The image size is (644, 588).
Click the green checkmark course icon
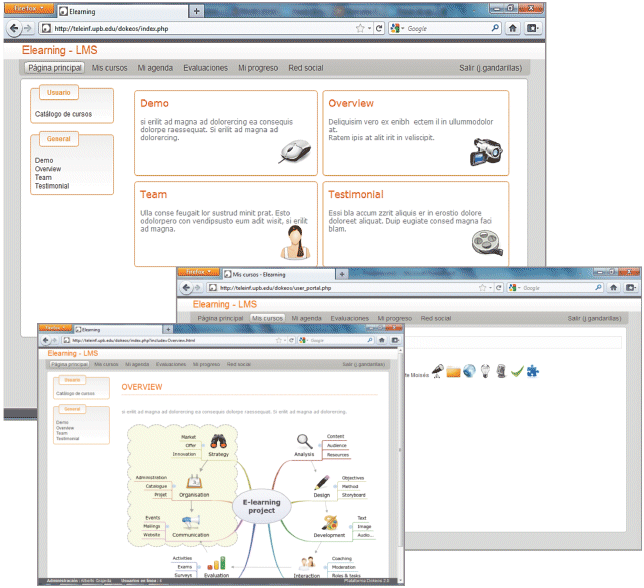coord(516,372)
